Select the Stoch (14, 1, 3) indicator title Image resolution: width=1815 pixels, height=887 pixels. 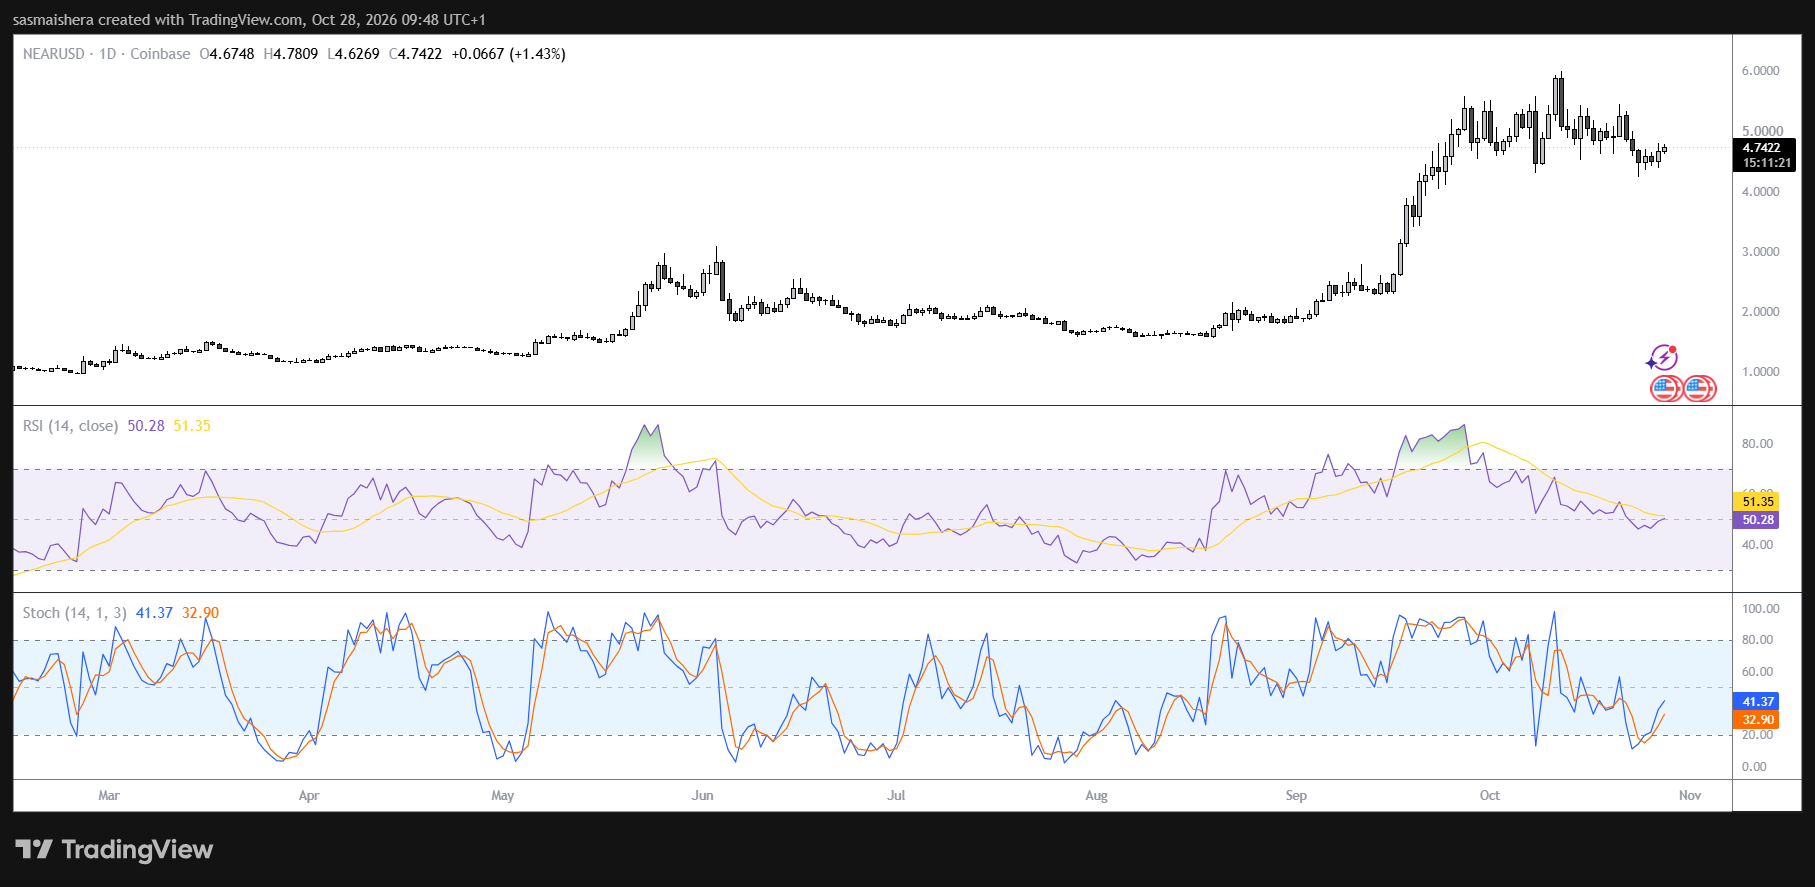75,613
